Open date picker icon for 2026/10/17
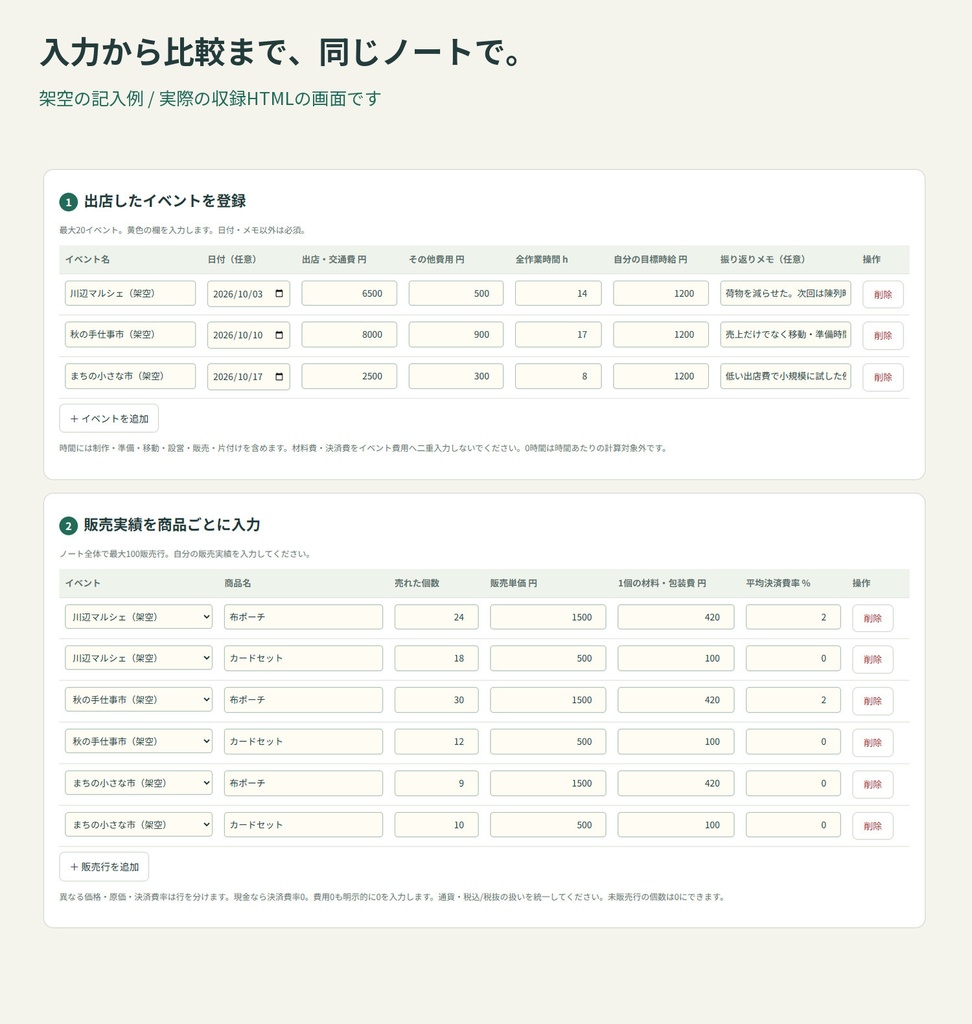 (279, 377)
